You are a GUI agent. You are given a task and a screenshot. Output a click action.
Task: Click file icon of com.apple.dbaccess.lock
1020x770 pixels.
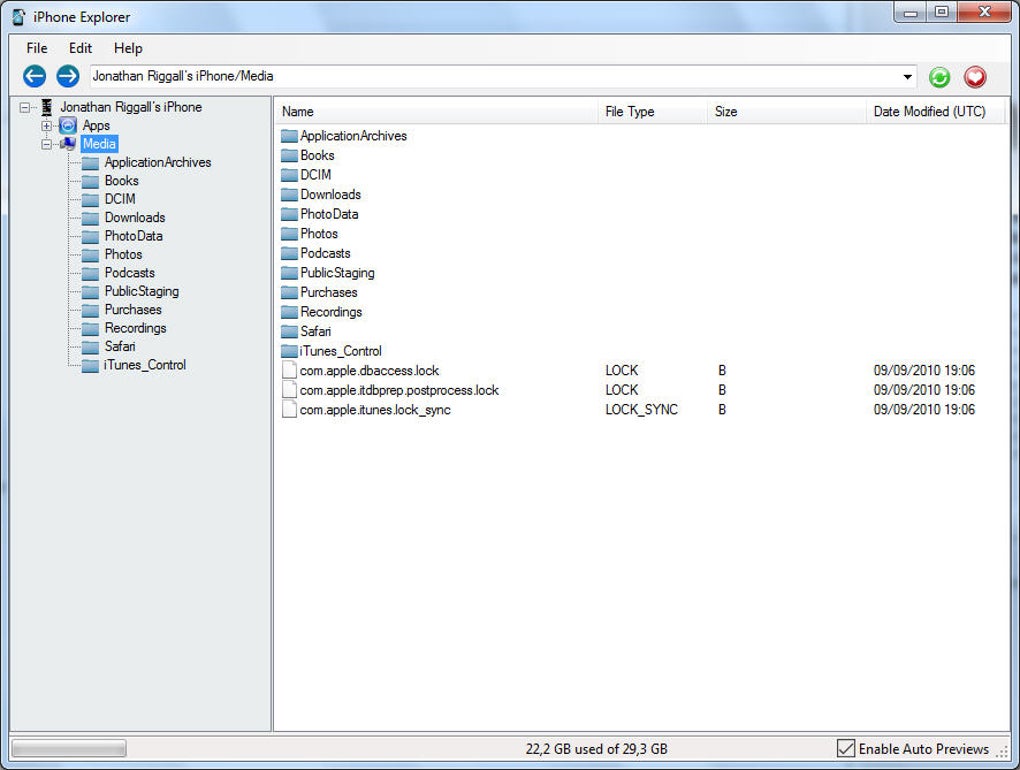click(289, 370)
